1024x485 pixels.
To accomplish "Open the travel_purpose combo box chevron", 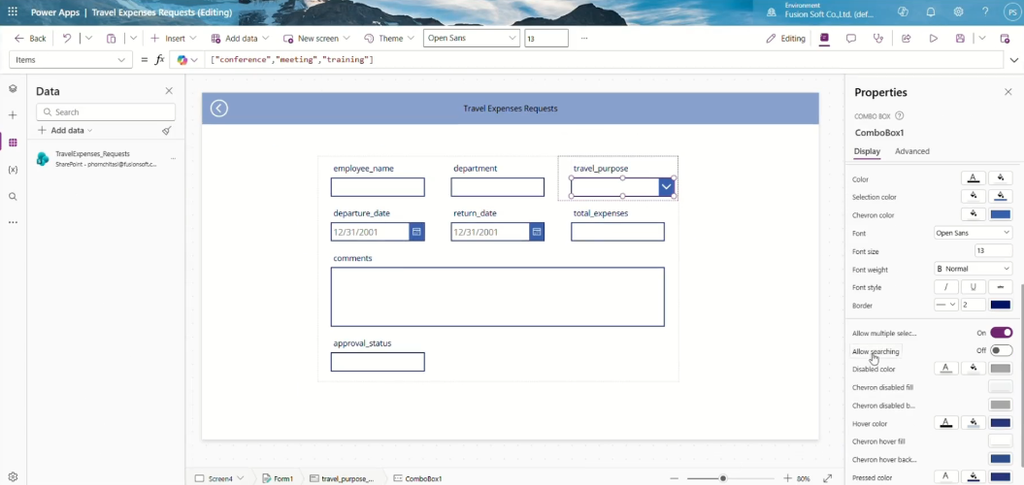I will click(x=666, y=187).
